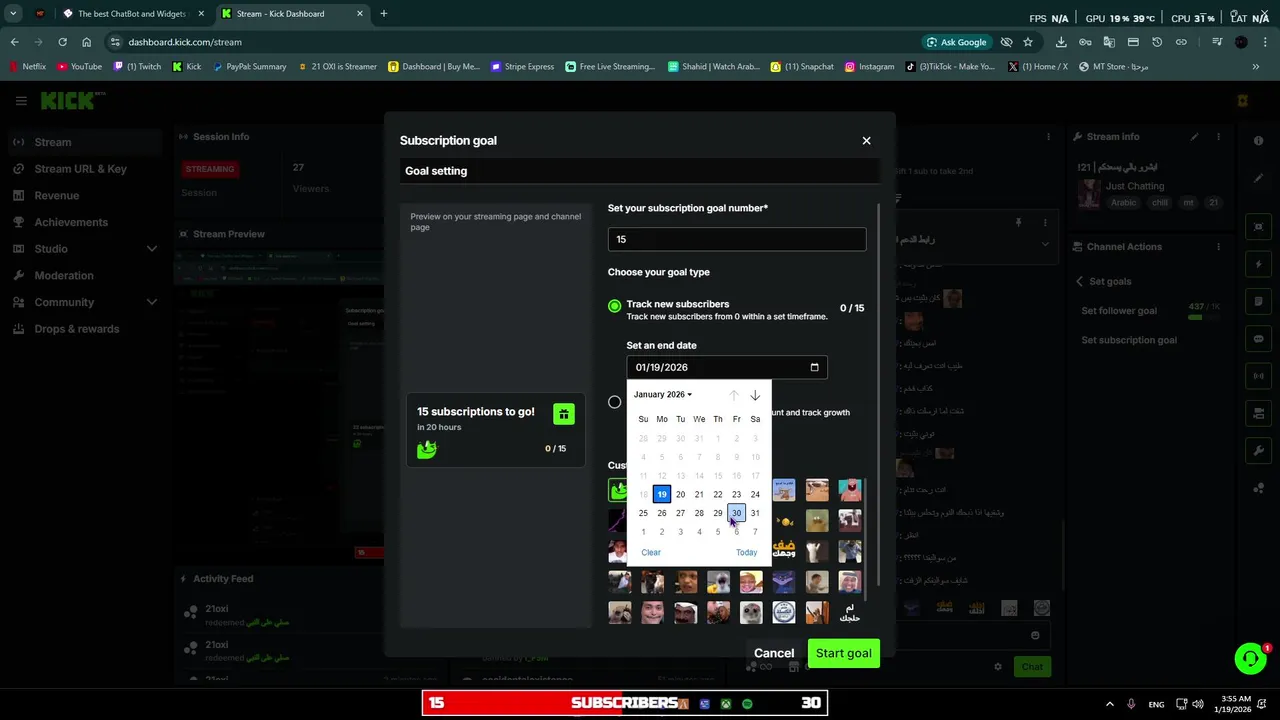Bookmark this page with the star icon

pos(1028,42)
